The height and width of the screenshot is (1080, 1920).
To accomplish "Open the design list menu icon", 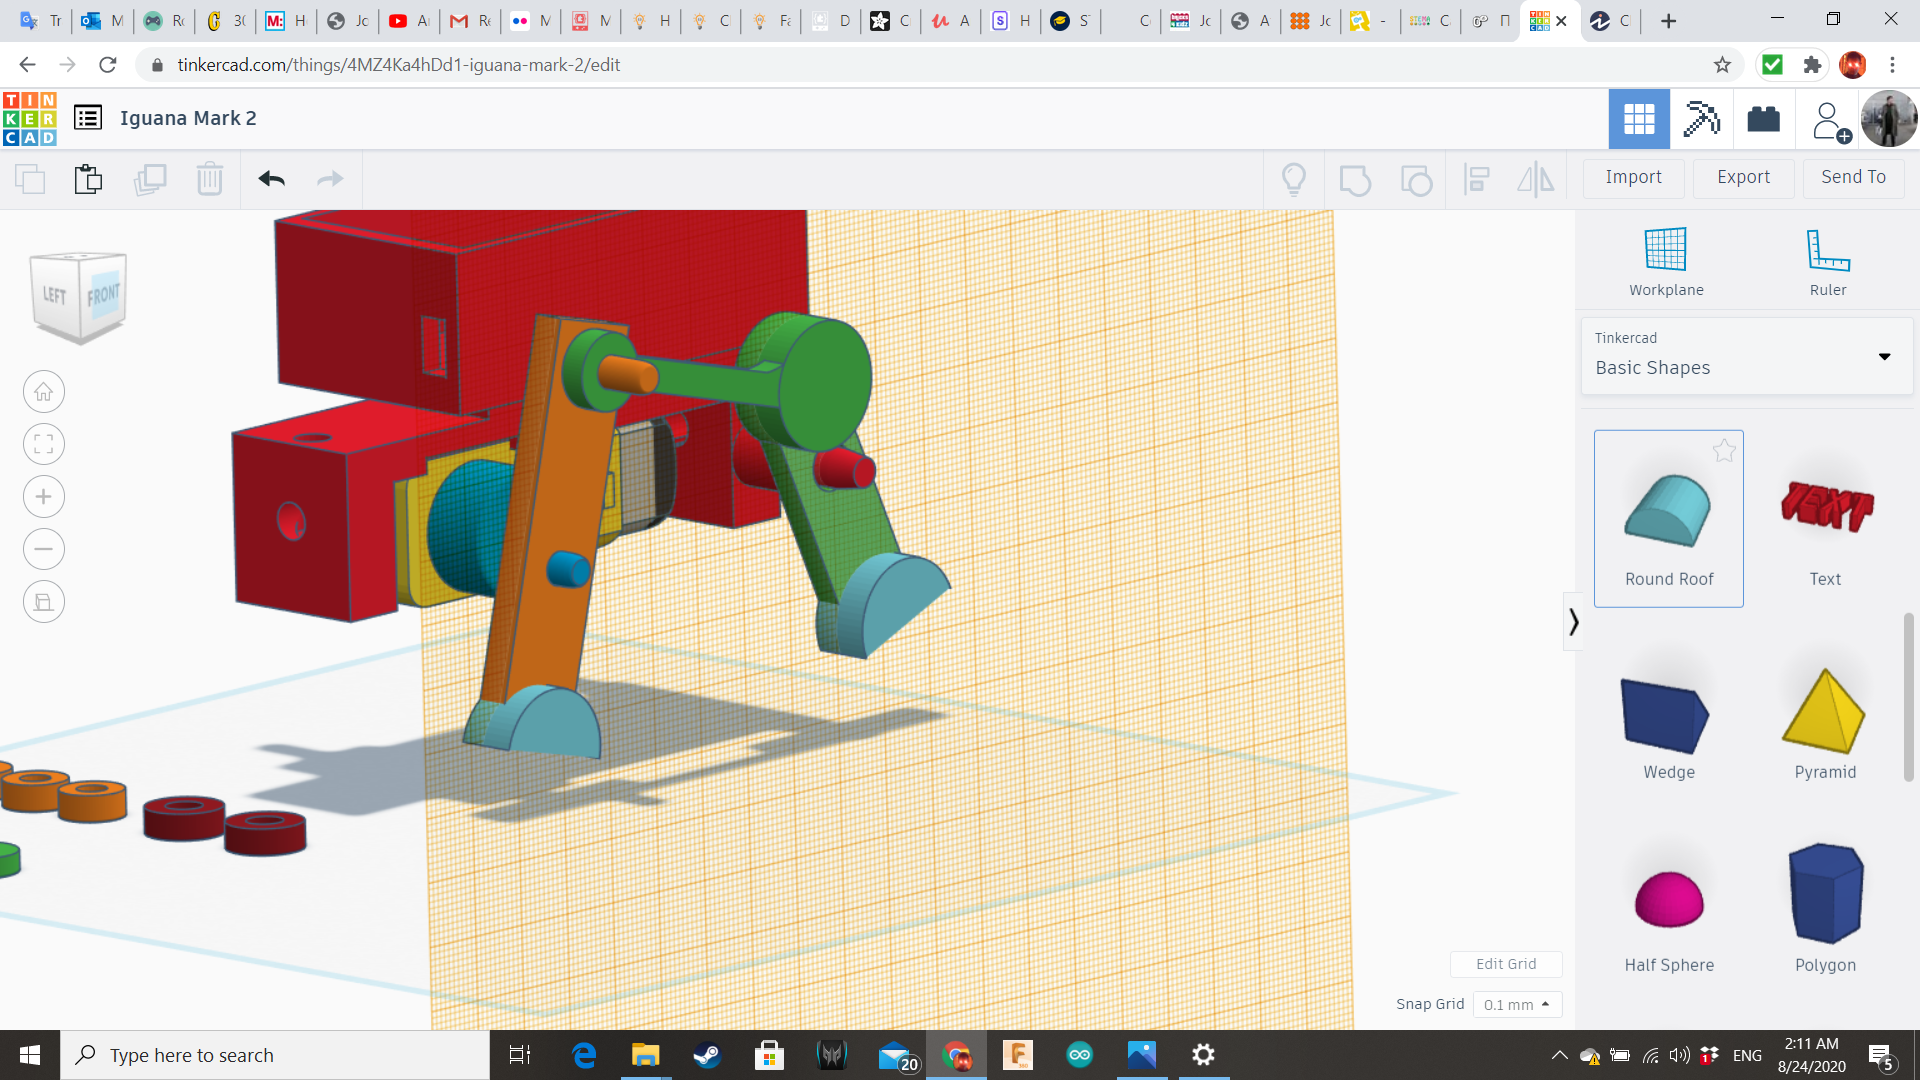I will pos(88,118).
